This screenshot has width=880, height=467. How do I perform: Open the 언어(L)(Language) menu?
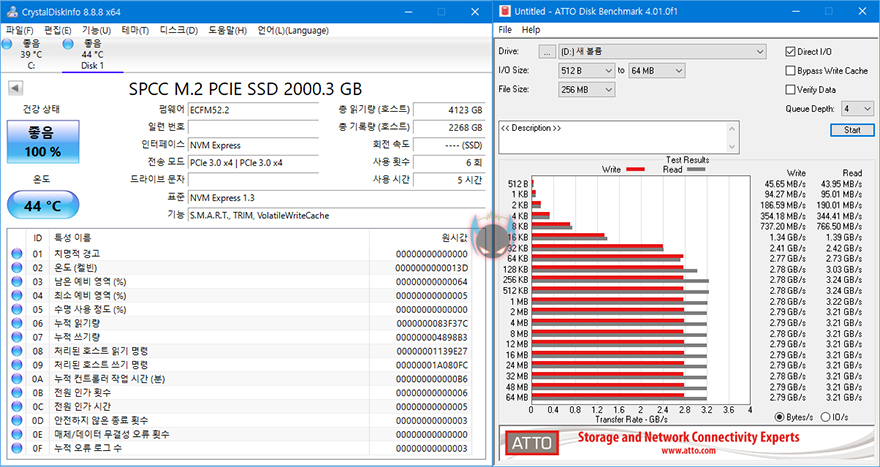(293, 30)
